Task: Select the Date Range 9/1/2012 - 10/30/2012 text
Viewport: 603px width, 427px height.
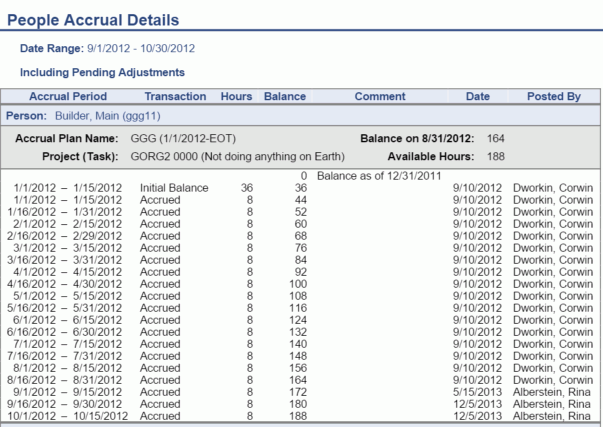Action: pyautogui.click(x=107, y=48)
